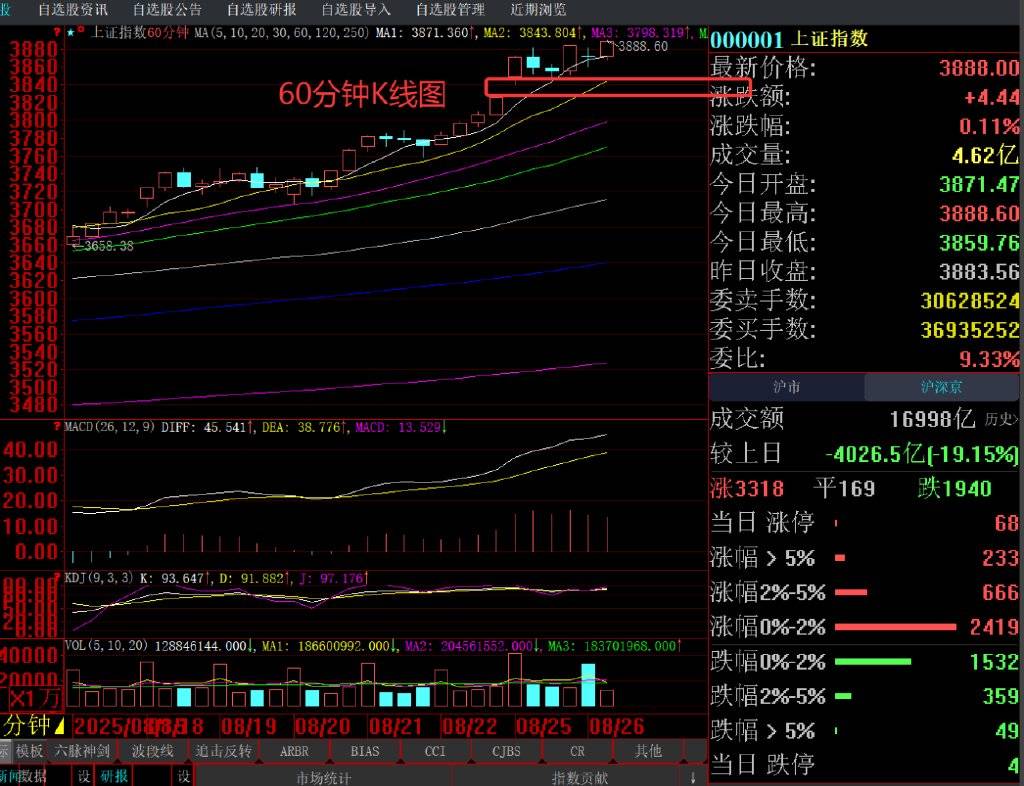Click the 设 settings icon right of 研报
The width and height of the screenshot is (1024, 786).
coord(184,776)
